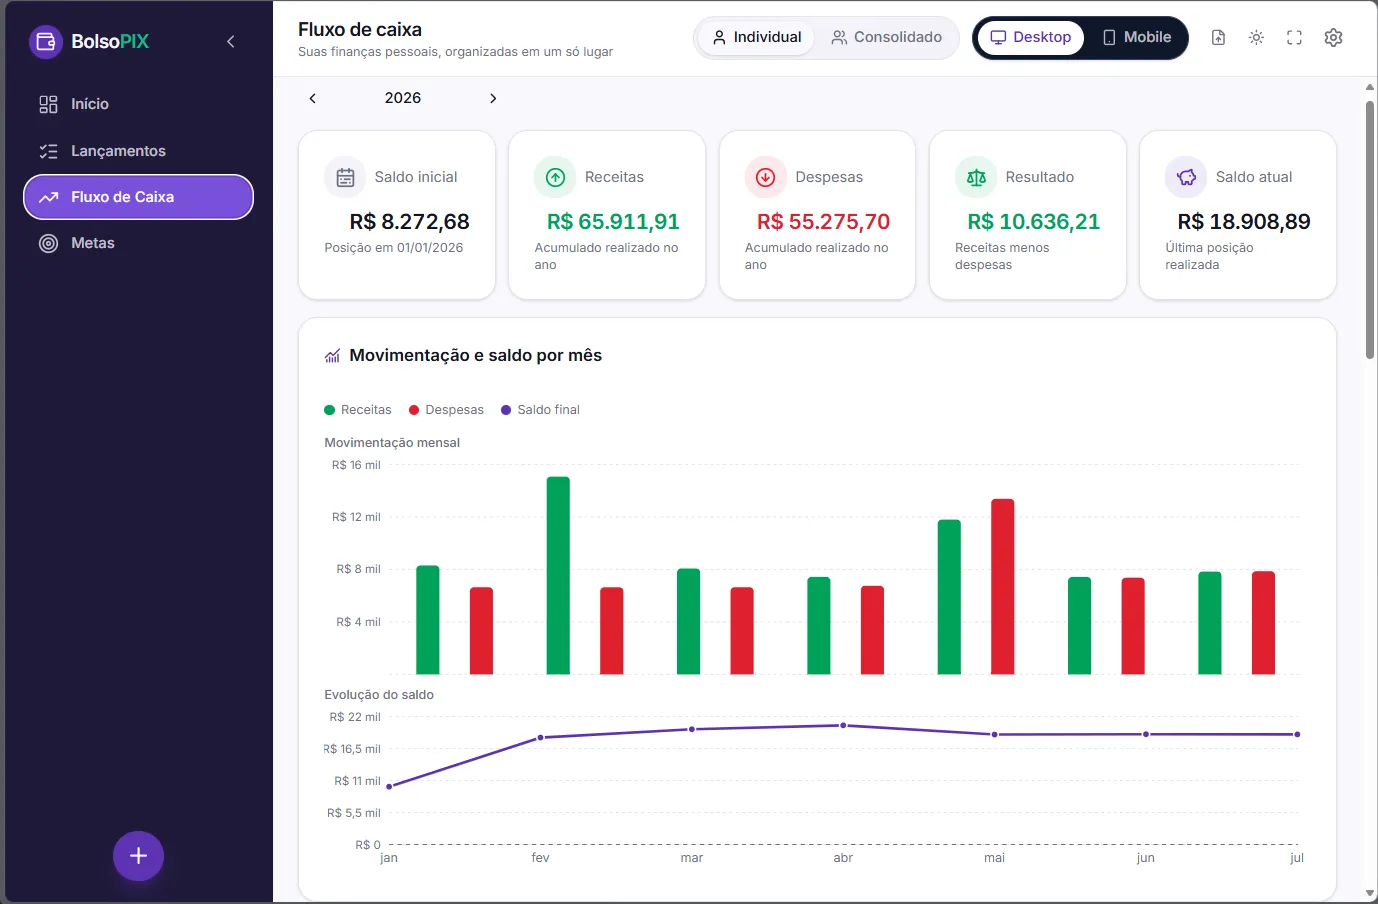
Task: Click the Receitas up-arrow icon
Action: [x=555, y=177]
